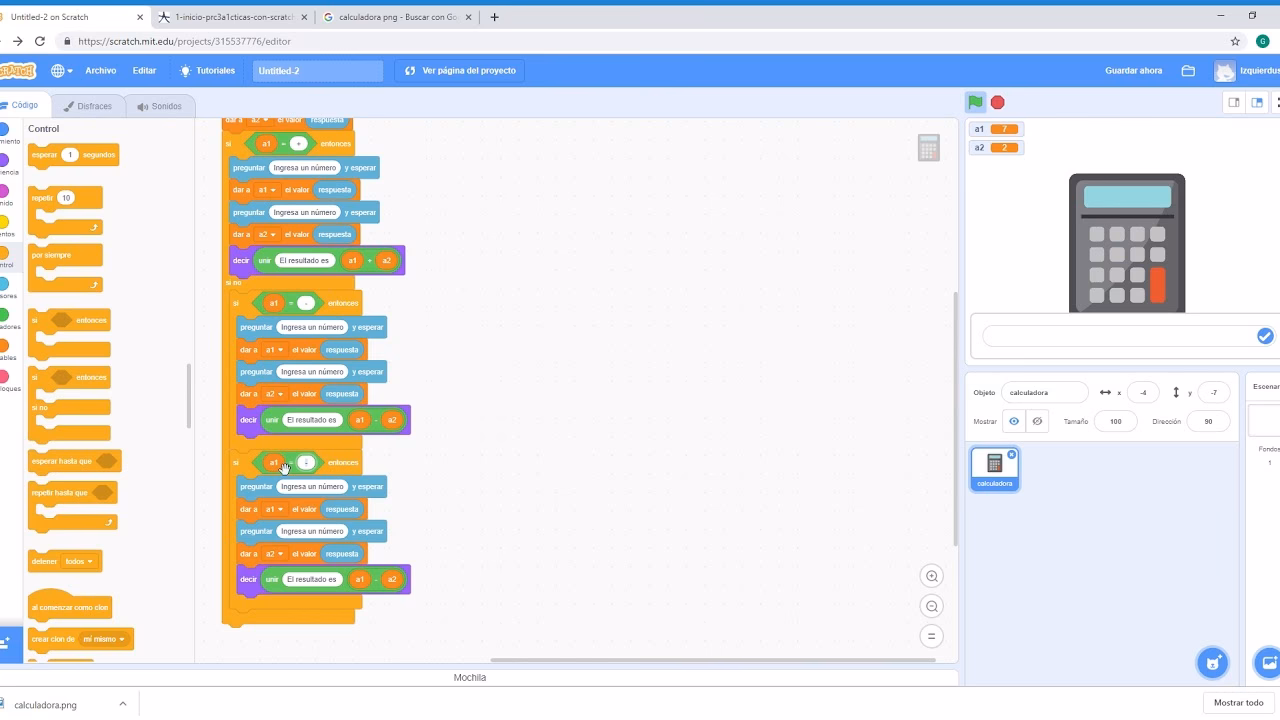The height and width of the screenshot is (720, 1280).
Task: Open the backdrop chooser icon
Action: tap(1268, 662)
